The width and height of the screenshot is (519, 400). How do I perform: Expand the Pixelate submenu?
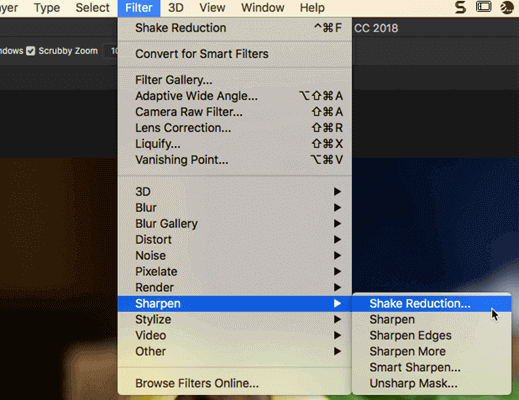235,272
